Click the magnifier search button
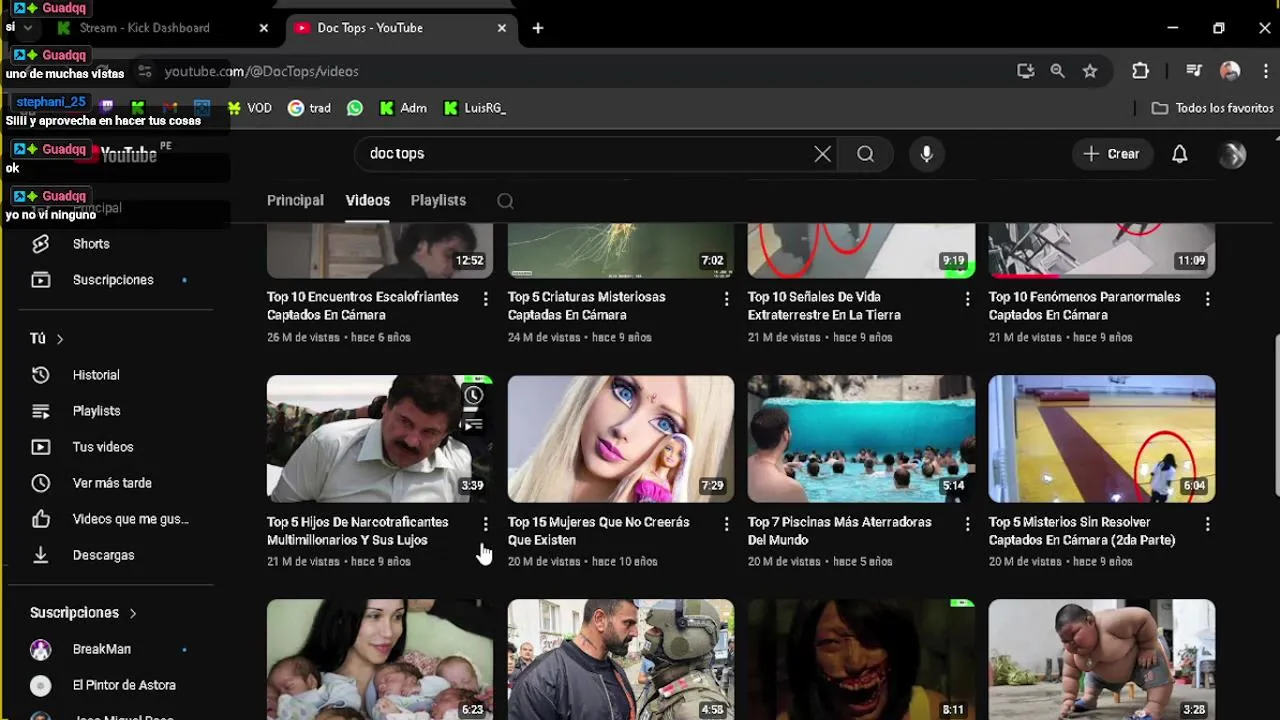This screenshot has width=1280, height=720. click(865, 154)
